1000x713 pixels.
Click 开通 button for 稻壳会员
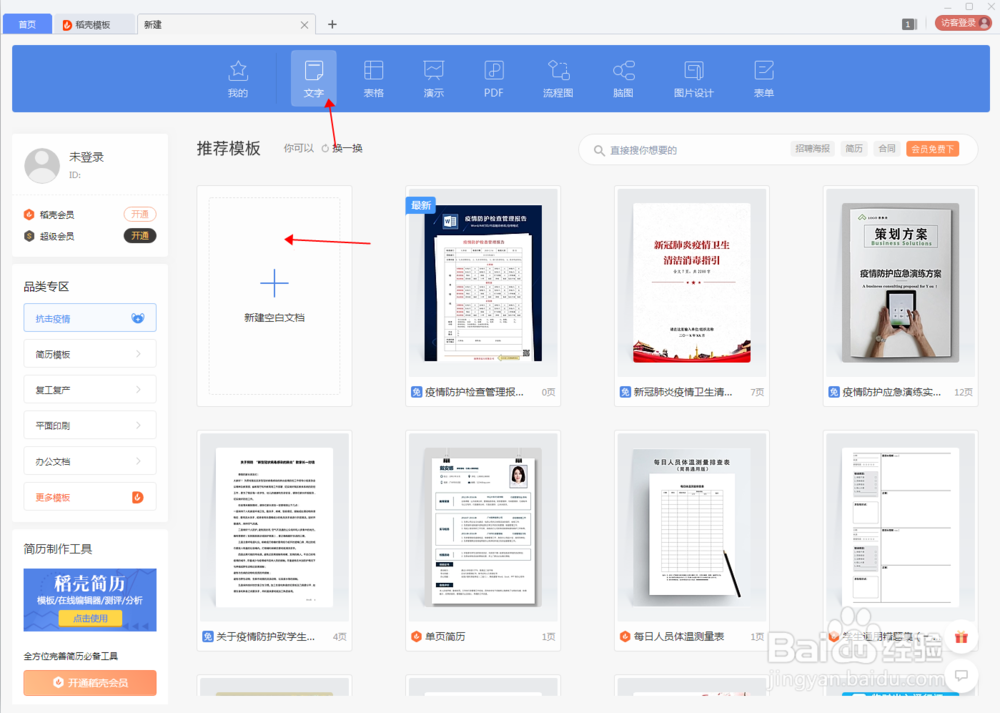click(x=140, y=214)
